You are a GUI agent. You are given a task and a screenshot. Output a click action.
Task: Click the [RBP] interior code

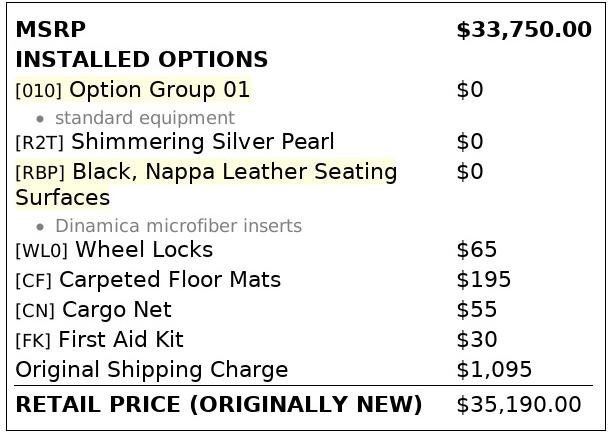tap(40, 173)
